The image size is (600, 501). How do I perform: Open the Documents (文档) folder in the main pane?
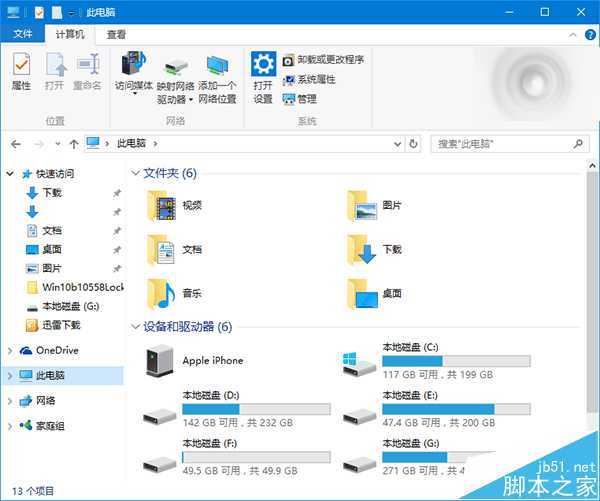[x=174, y=250]
